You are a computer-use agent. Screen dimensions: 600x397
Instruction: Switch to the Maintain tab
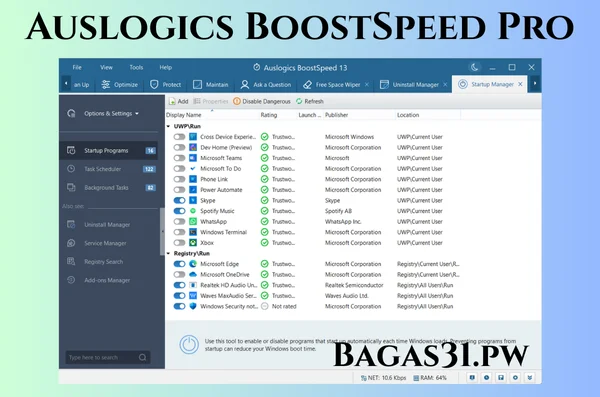click(x=211, y=85)
